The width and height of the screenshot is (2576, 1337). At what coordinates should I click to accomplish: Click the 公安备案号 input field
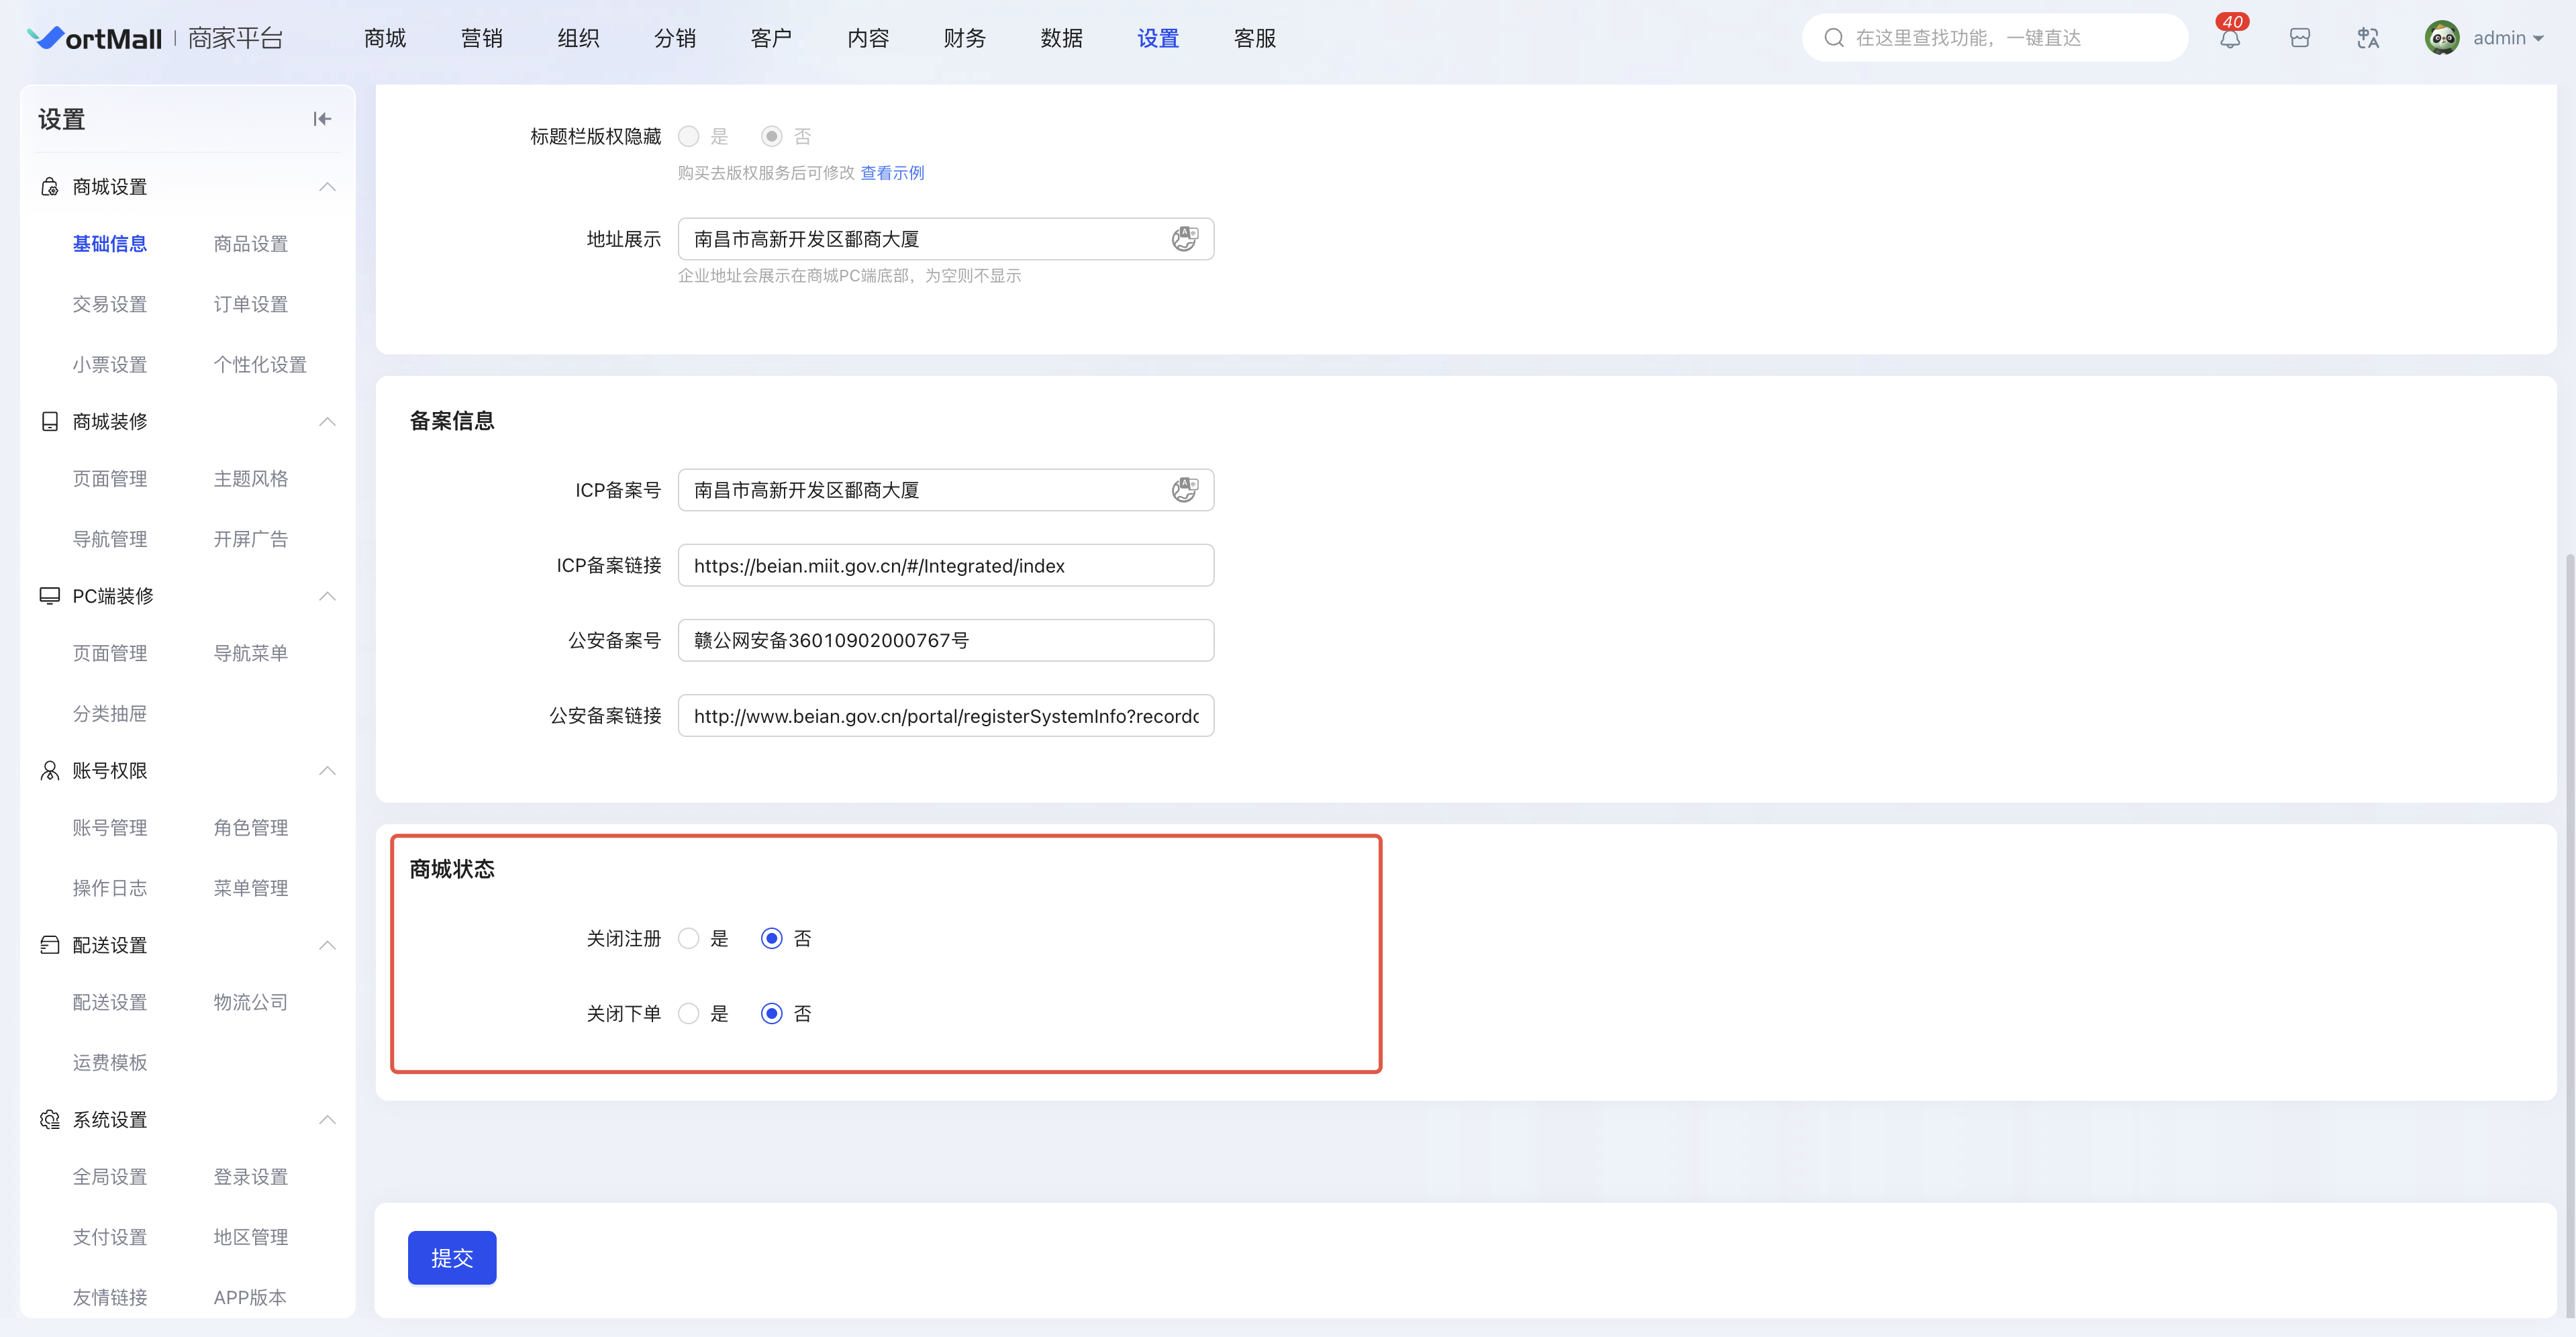(945, 640)
